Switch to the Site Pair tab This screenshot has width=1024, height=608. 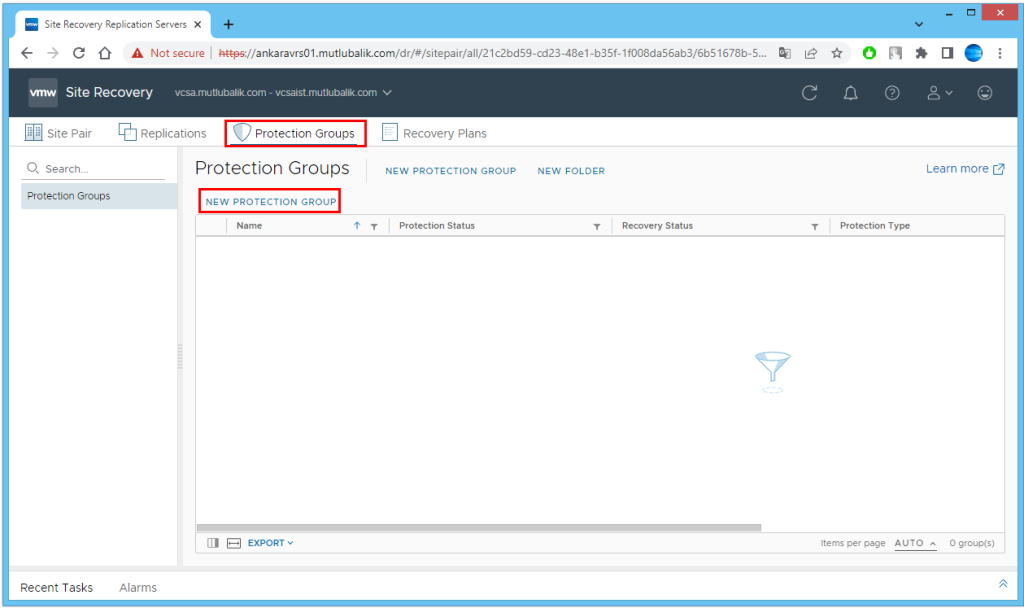pos(58,133)
